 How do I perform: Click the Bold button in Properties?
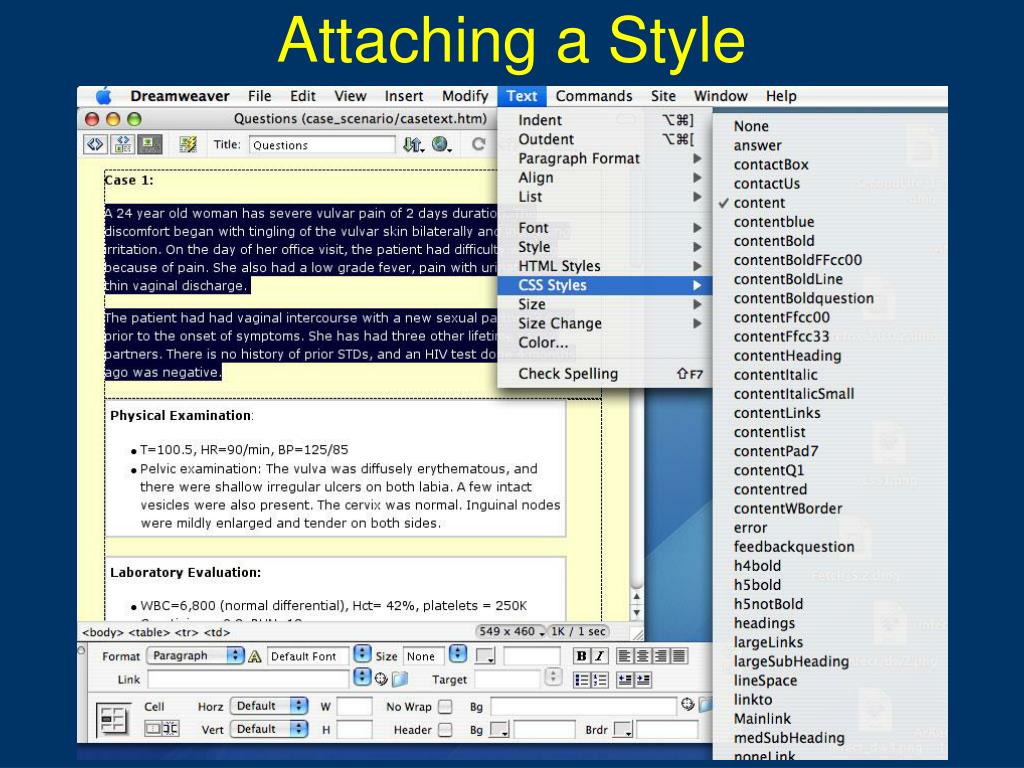click(581, 656)
